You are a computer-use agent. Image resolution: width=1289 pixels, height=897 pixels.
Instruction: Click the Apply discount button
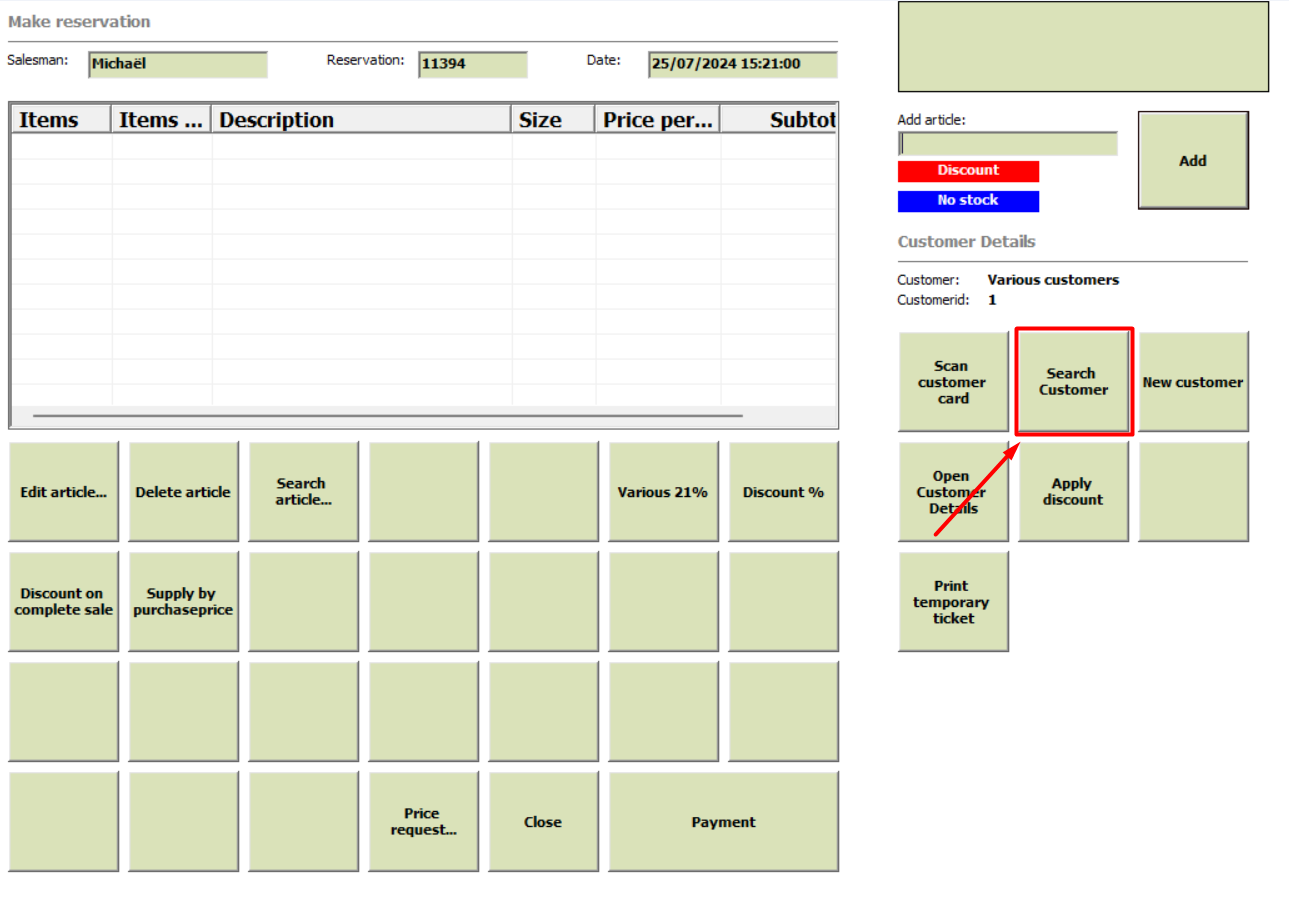click(1073, 492)
